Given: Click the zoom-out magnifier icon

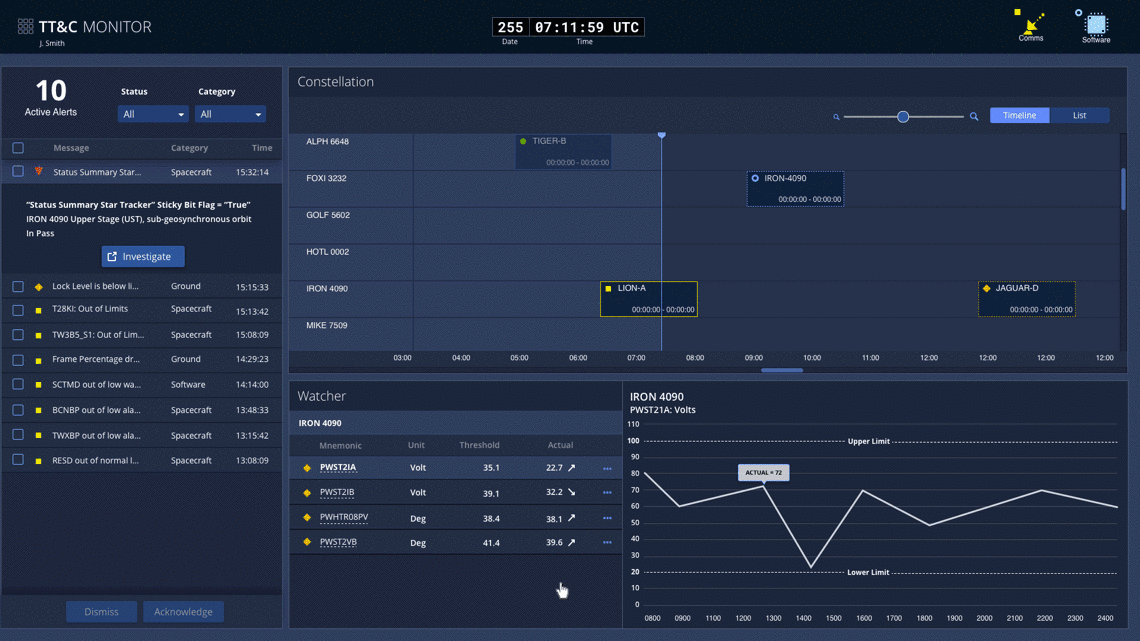Looking at the screenshot, I should point(836,117).
